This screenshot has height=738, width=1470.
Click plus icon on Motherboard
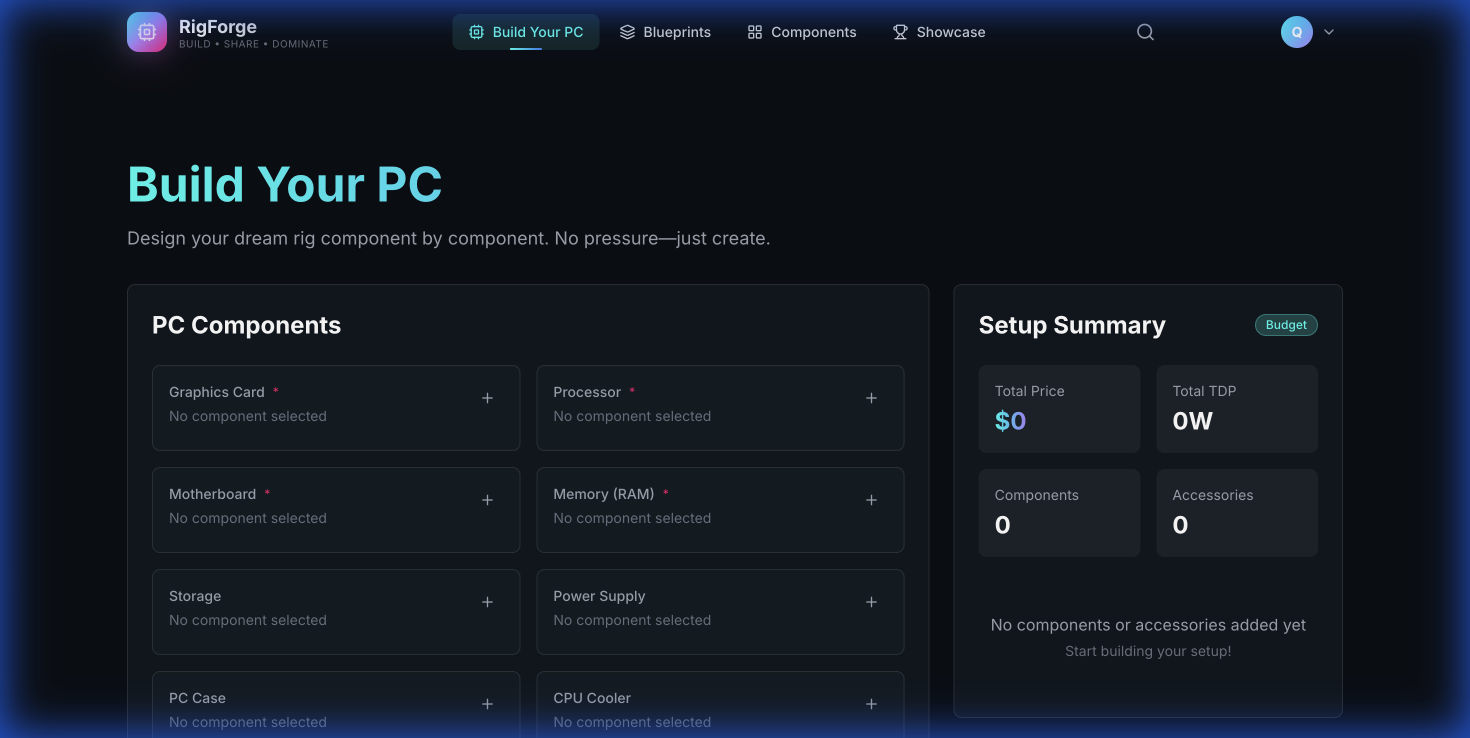pyautogui.click(x=488, y=500)
